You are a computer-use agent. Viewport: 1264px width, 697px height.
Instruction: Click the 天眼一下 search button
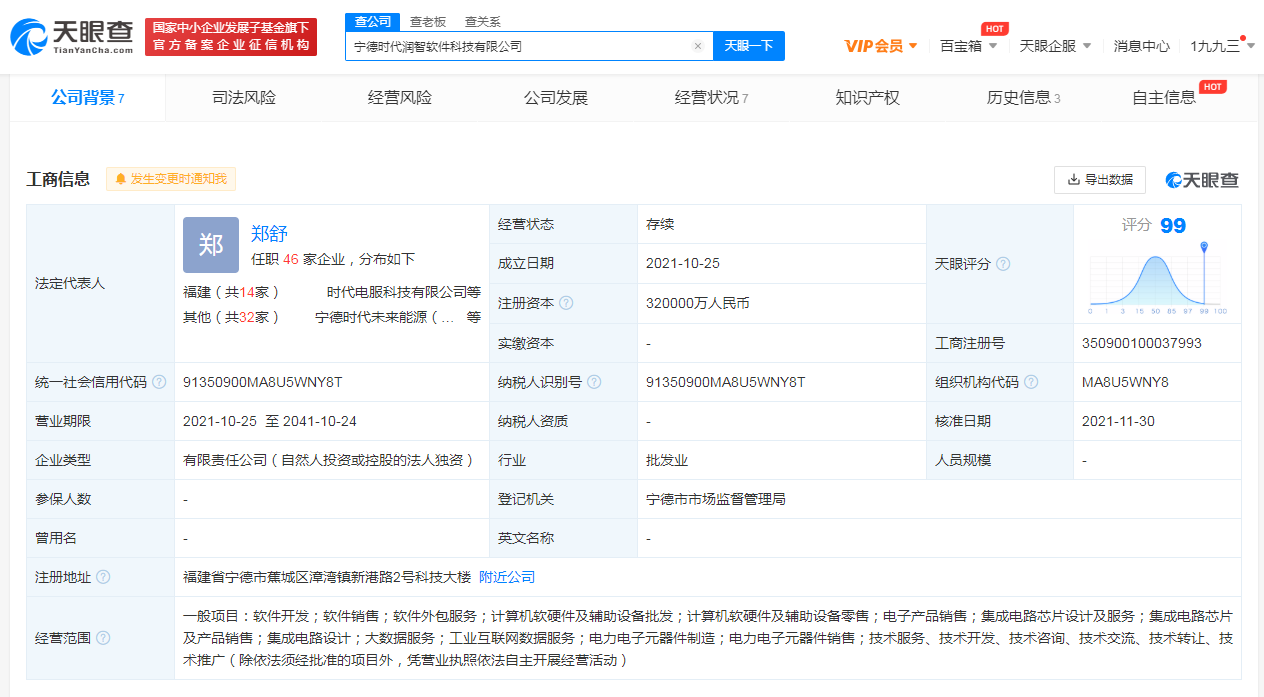[x=749, y=46]
